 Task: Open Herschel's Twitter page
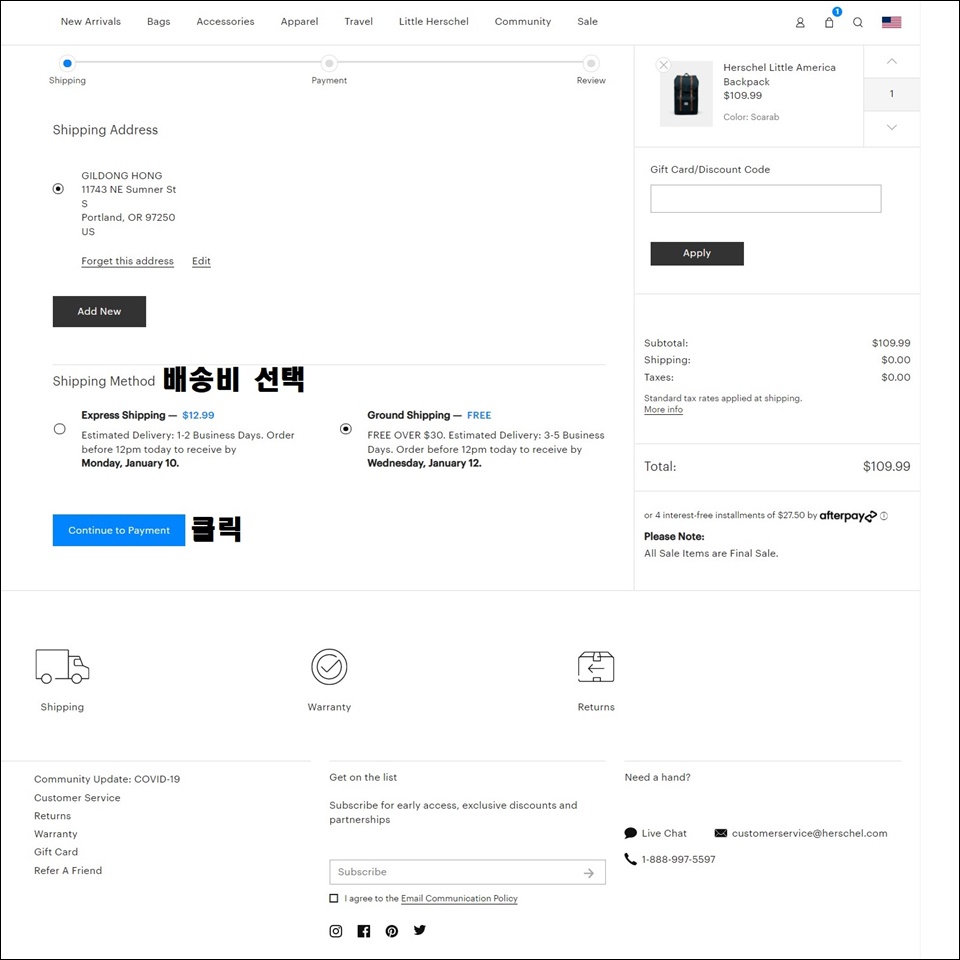(419, 931)
